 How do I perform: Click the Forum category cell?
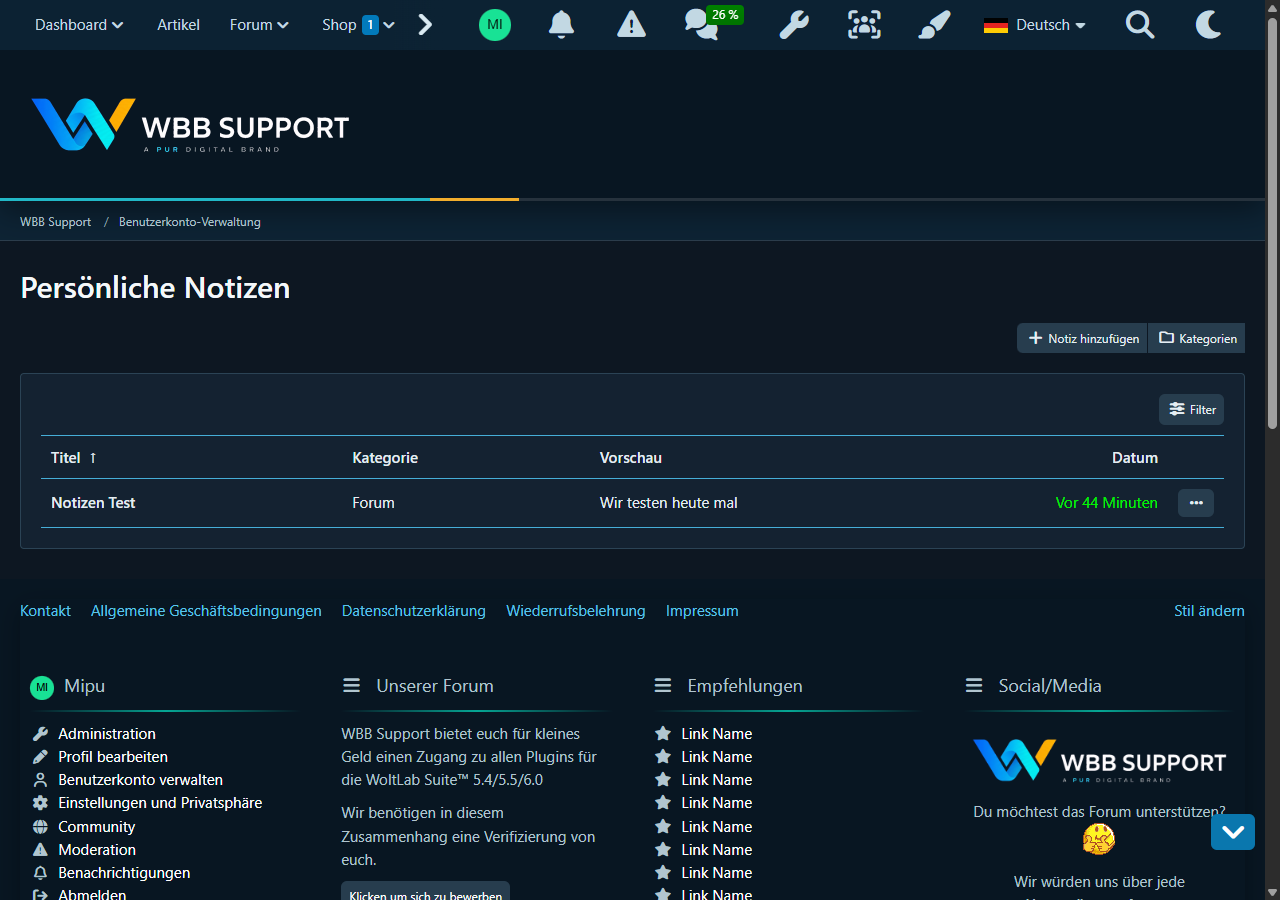tap(374, 503)
